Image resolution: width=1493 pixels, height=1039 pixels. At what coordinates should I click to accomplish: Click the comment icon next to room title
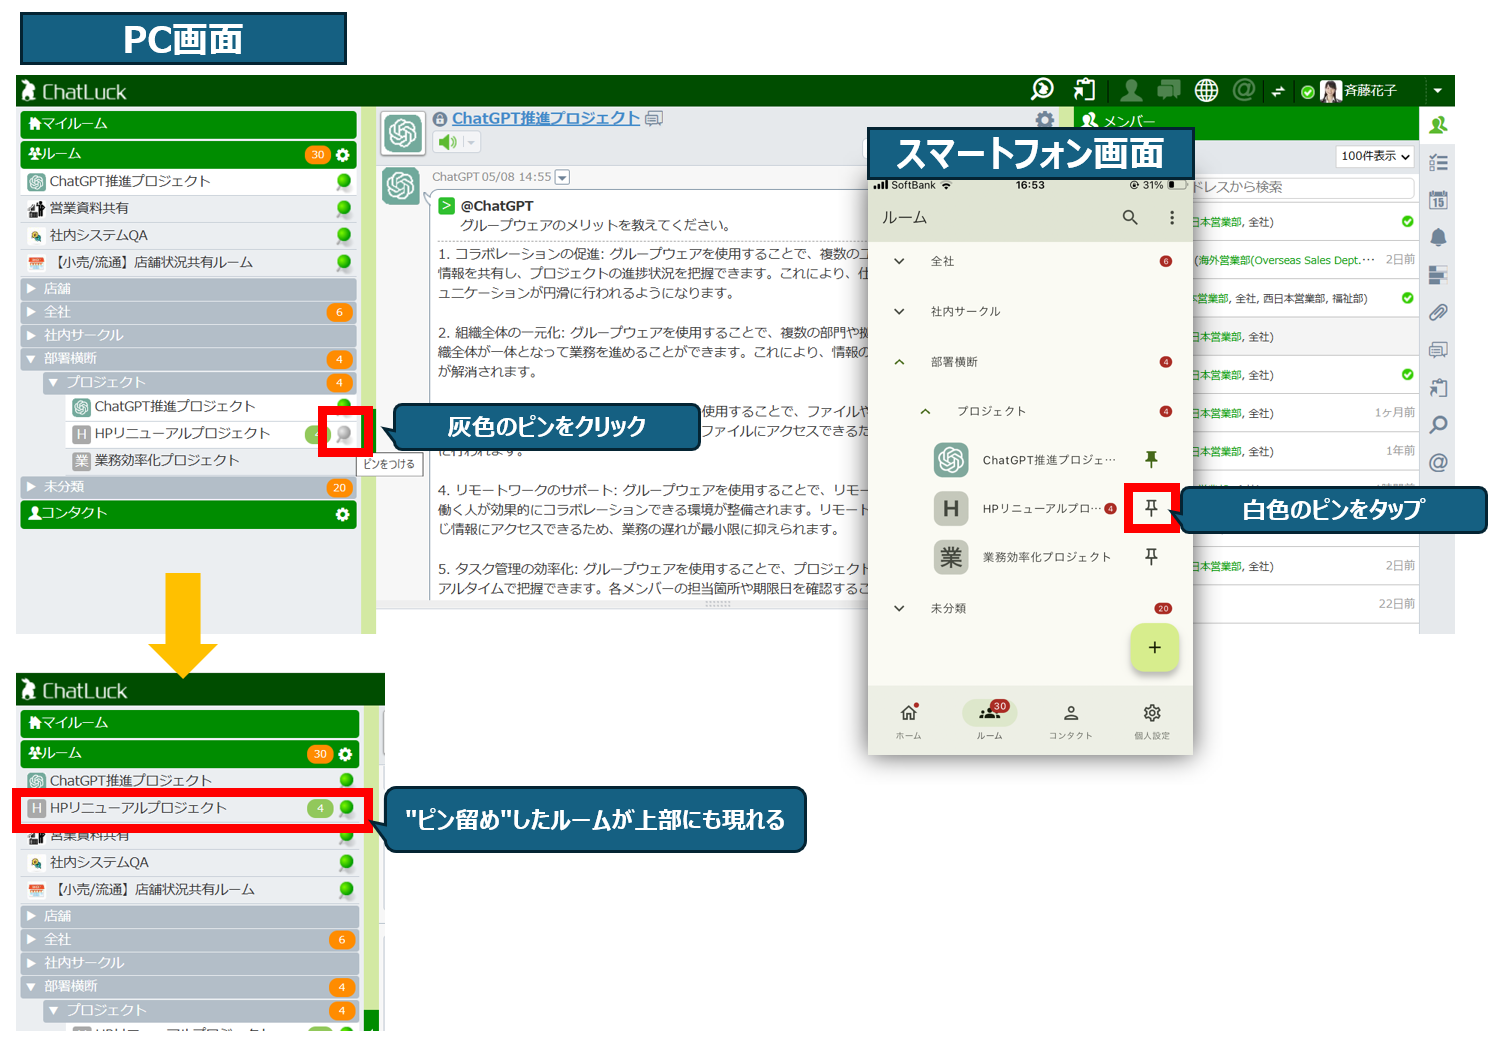(x=654, y=118)
